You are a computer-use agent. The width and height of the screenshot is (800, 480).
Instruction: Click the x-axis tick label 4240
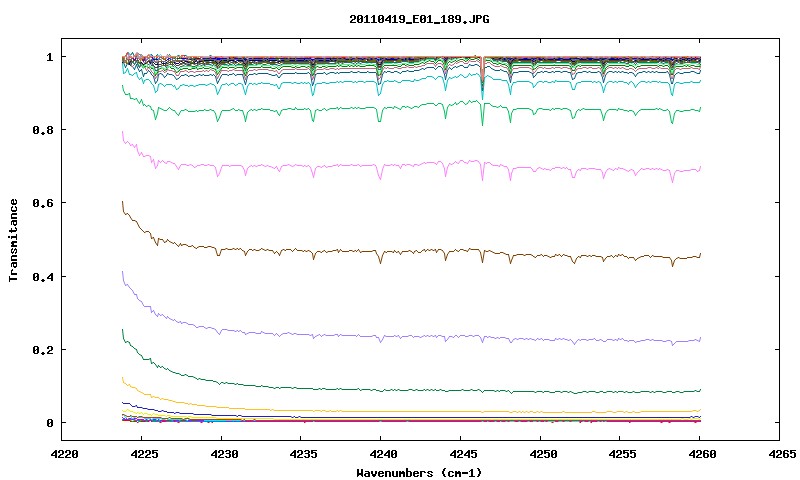[x=383, y=454]
